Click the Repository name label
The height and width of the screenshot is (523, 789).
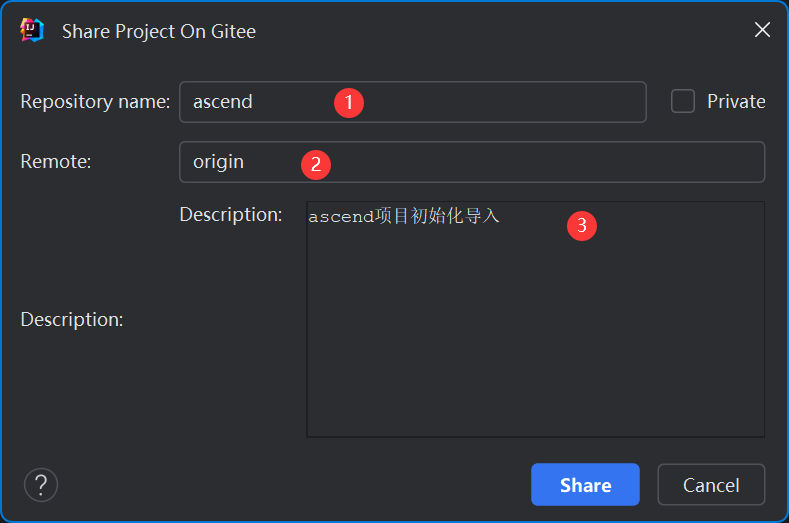point(95,102)
